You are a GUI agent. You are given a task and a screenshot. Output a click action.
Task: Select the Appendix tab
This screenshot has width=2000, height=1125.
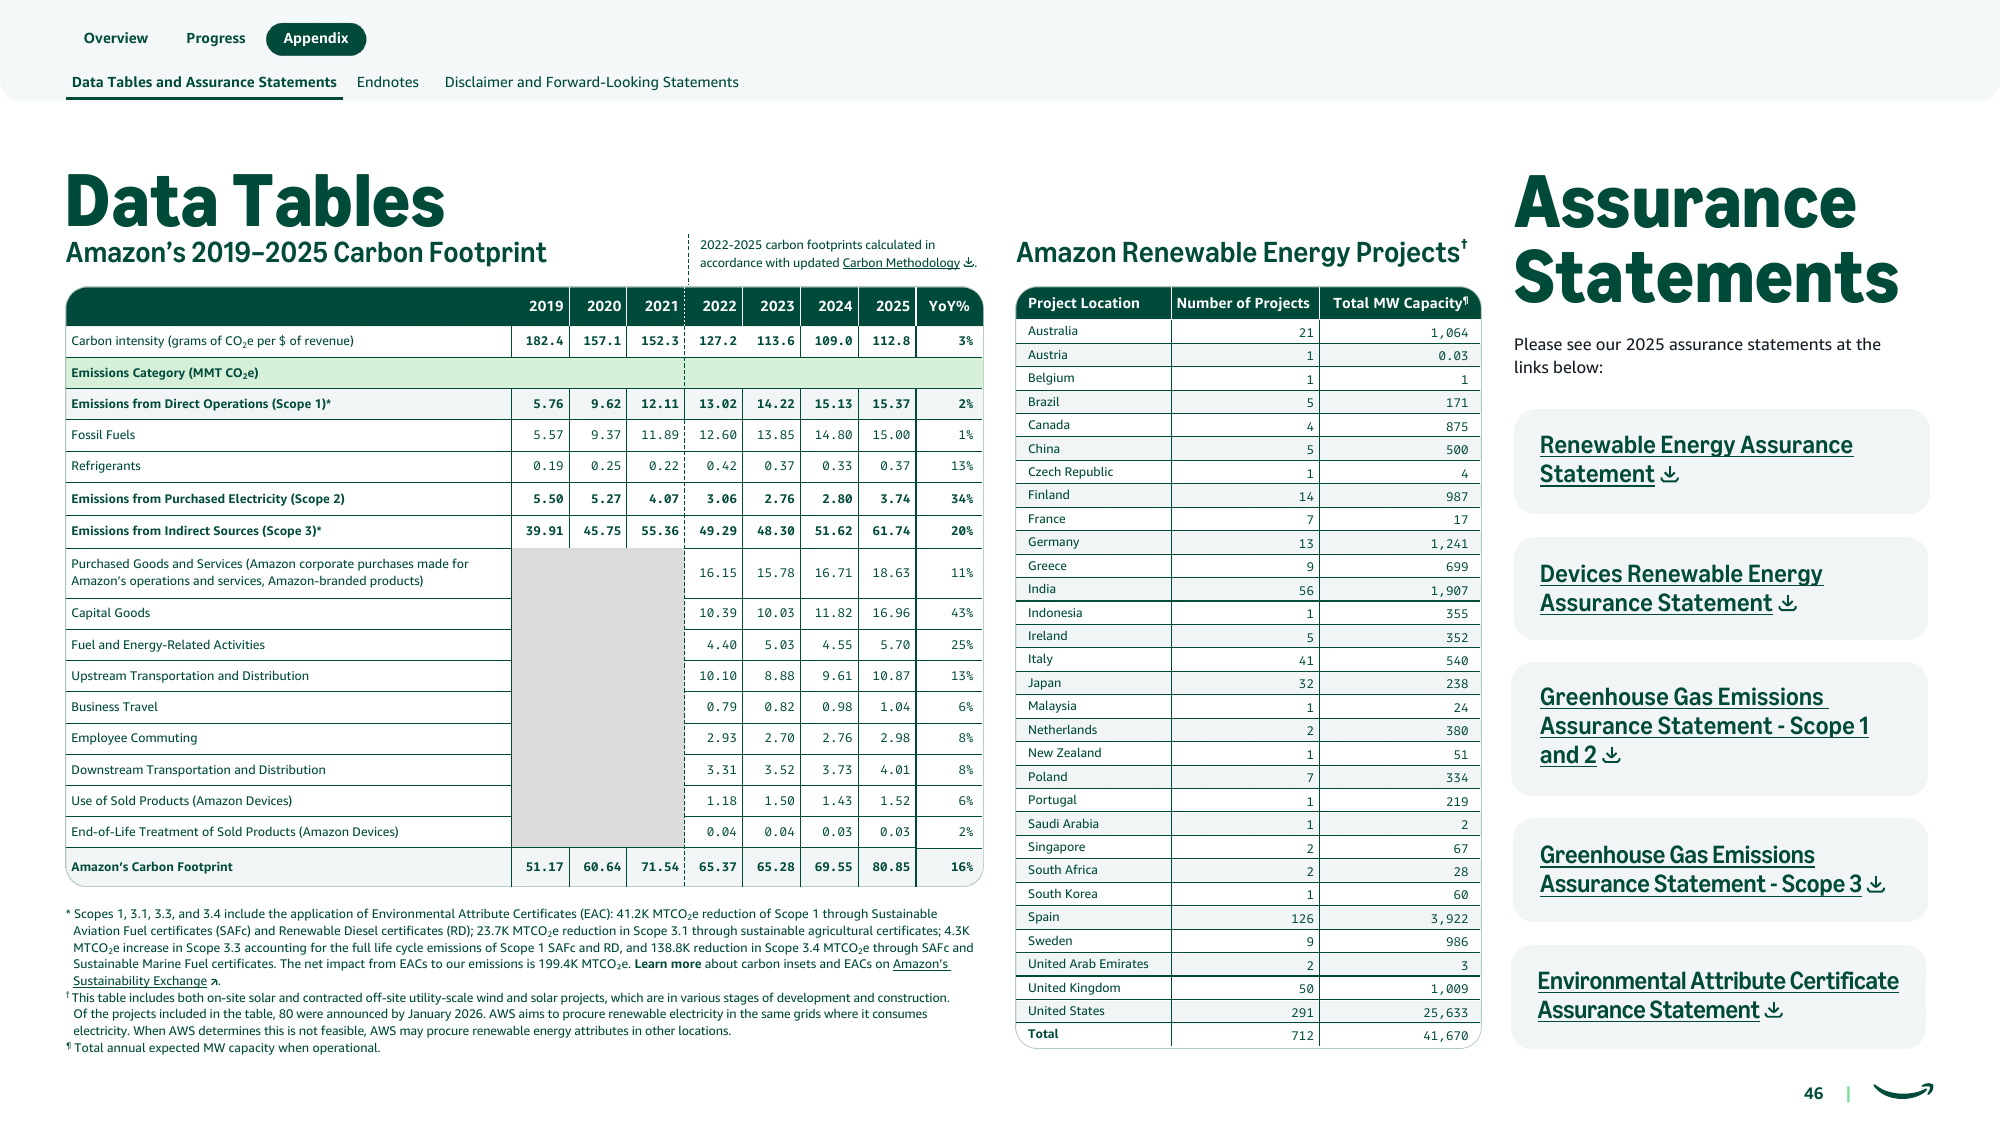[316, 39]
